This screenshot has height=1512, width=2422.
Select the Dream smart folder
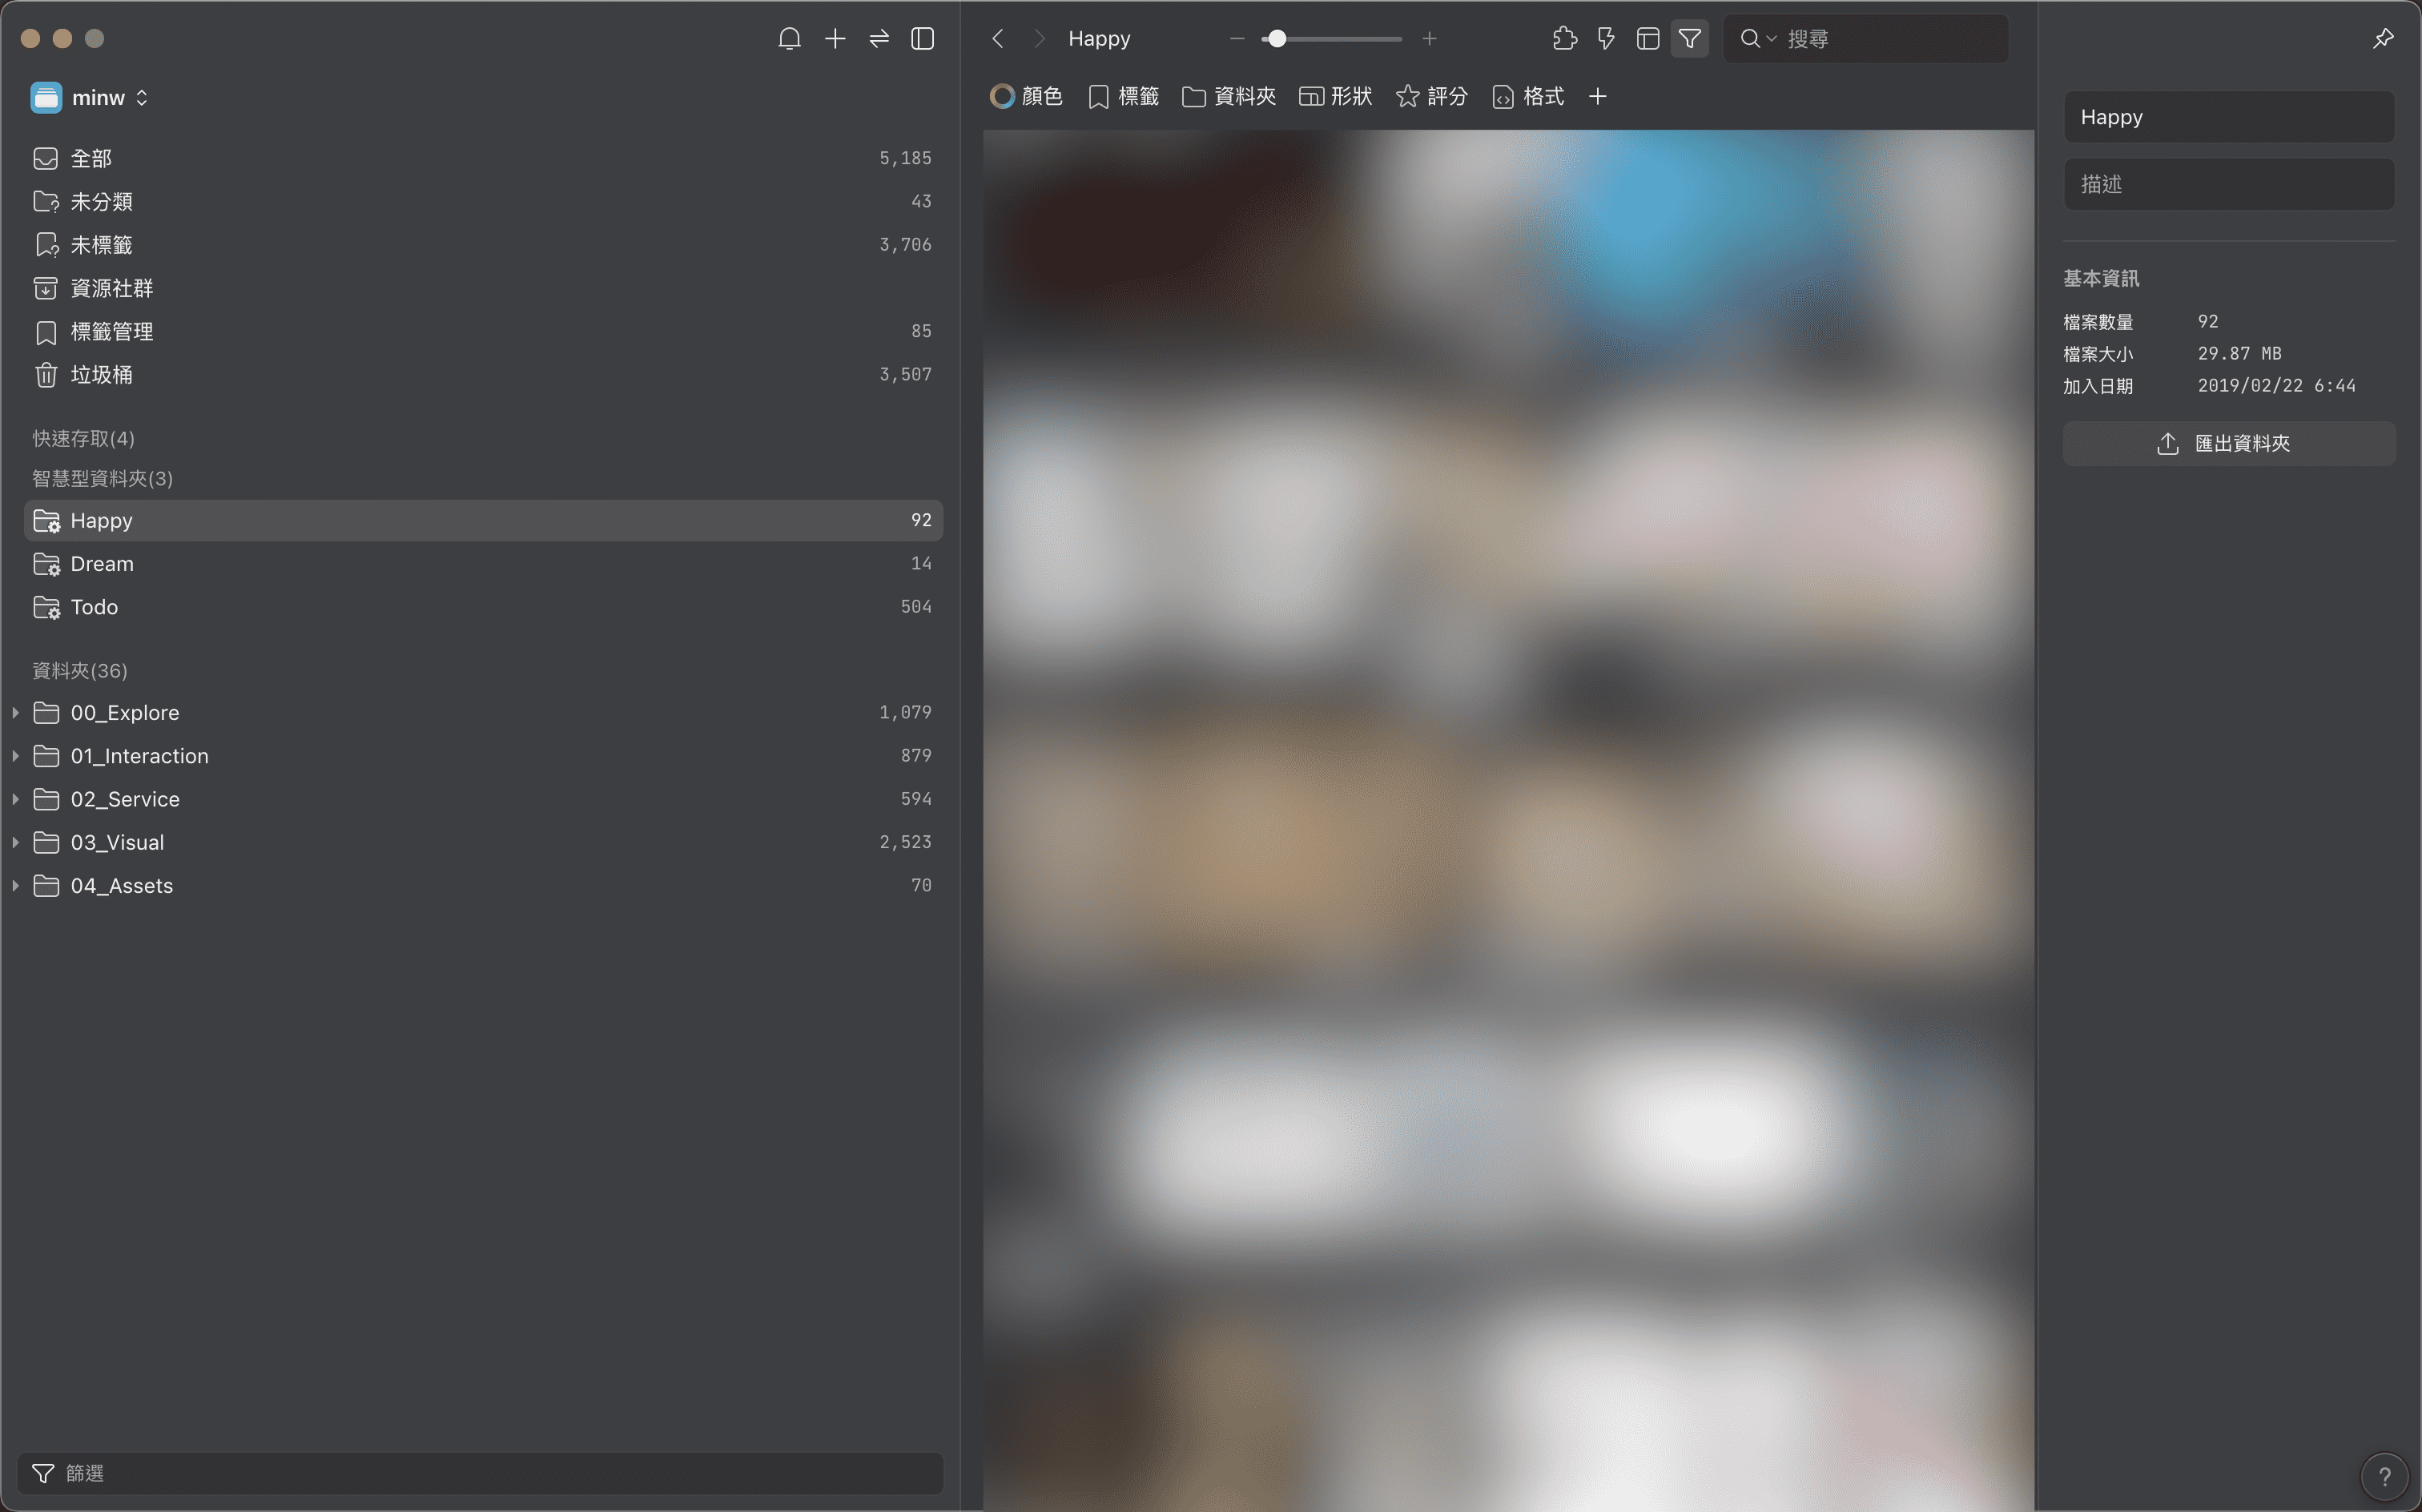click(x=483, y=563)
